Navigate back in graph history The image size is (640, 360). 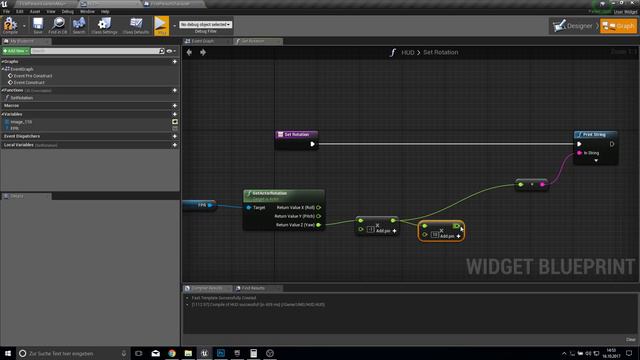click(x=189, y=52)
